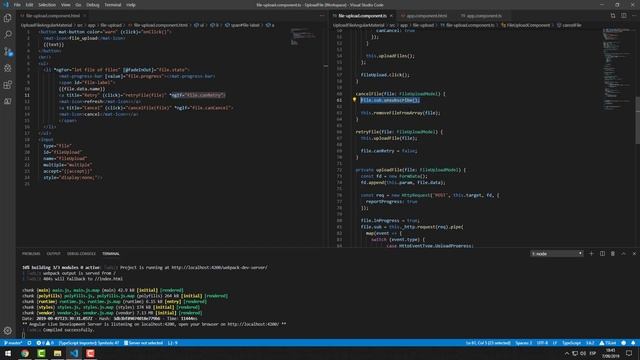
Task: Click cancelFile in right breadcrumb
Action: (571, 25)
